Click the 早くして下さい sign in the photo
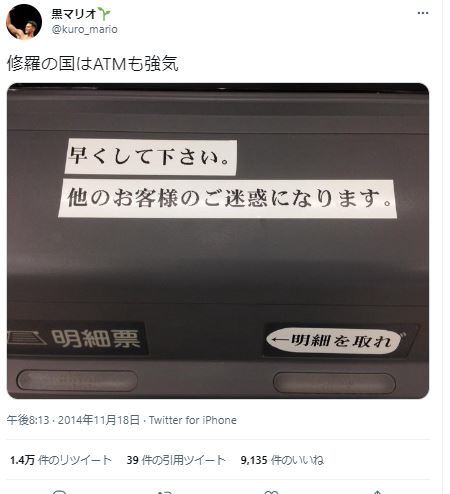This screenshot has height=494, width=450. click(151, 157)
